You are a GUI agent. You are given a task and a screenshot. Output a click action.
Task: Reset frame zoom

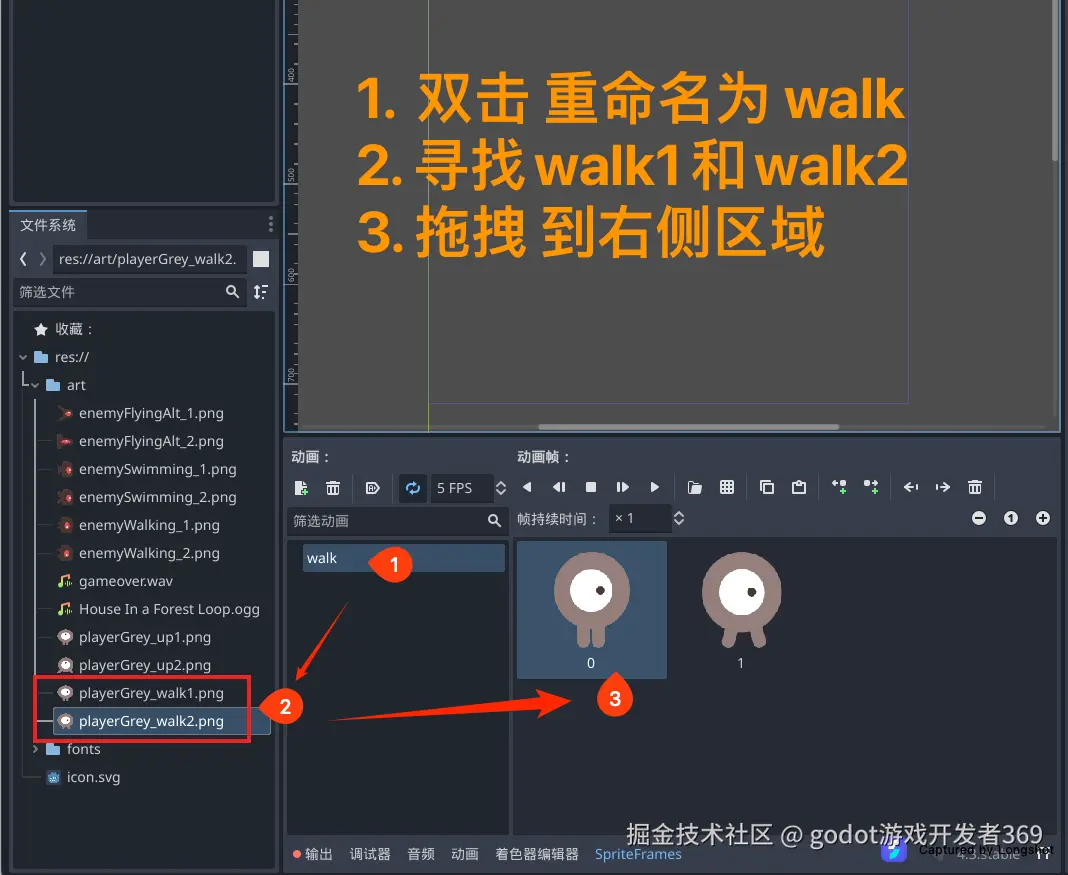1011,518
